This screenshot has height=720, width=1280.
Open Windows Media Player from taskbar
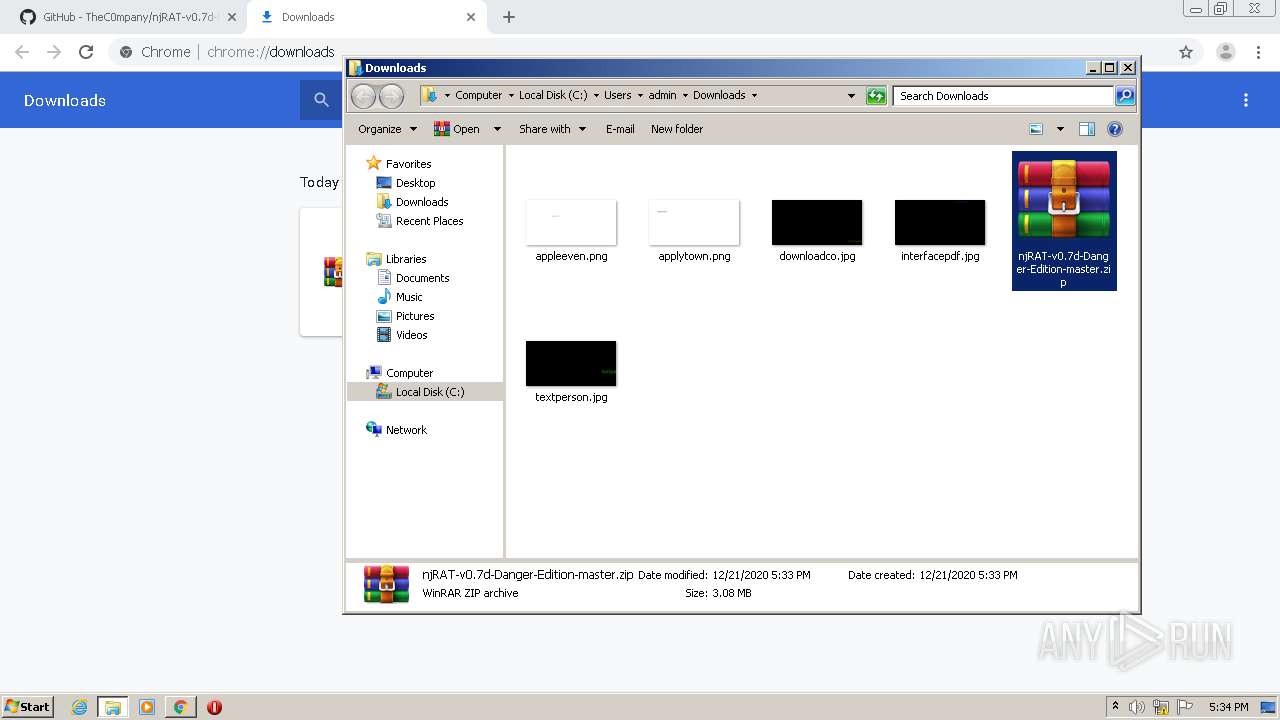pos(147,707)
